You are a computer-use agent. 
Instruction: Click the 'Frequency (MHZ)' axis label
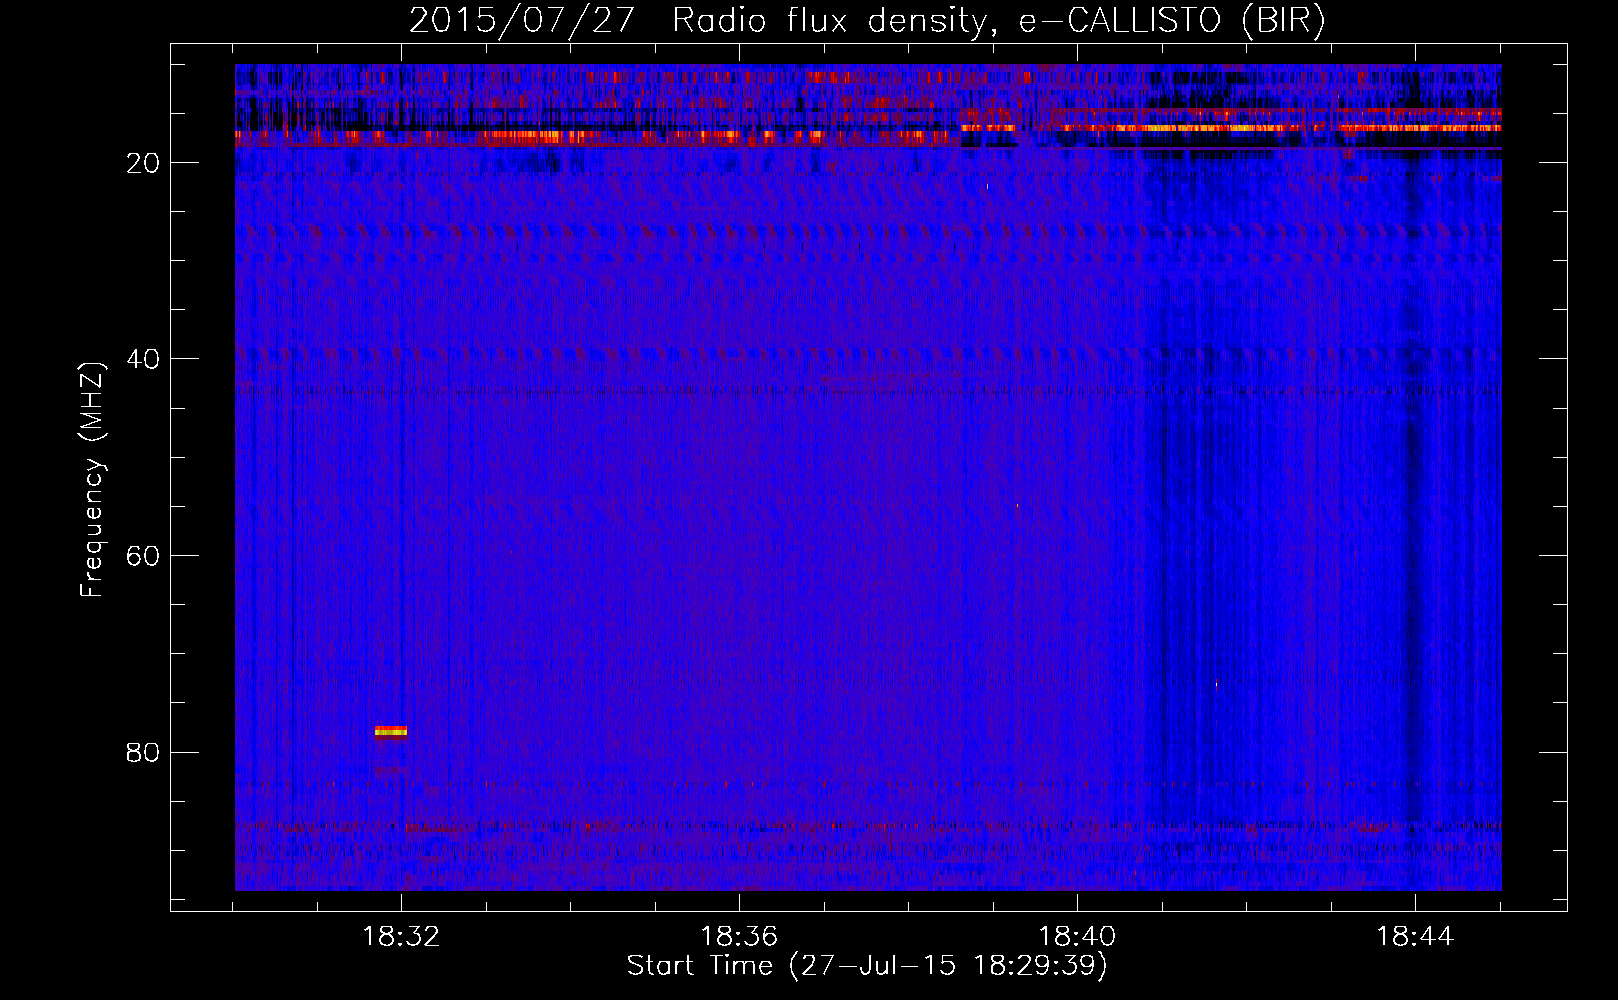[x=92, y=480]
